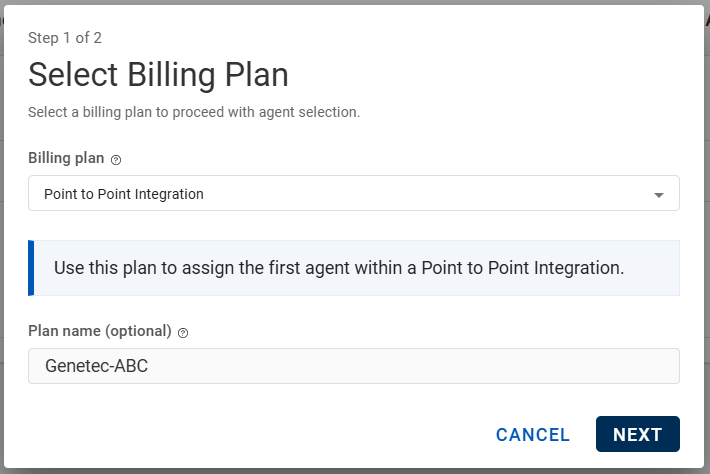Click the Select Billing Plan heading

[158, 75]
